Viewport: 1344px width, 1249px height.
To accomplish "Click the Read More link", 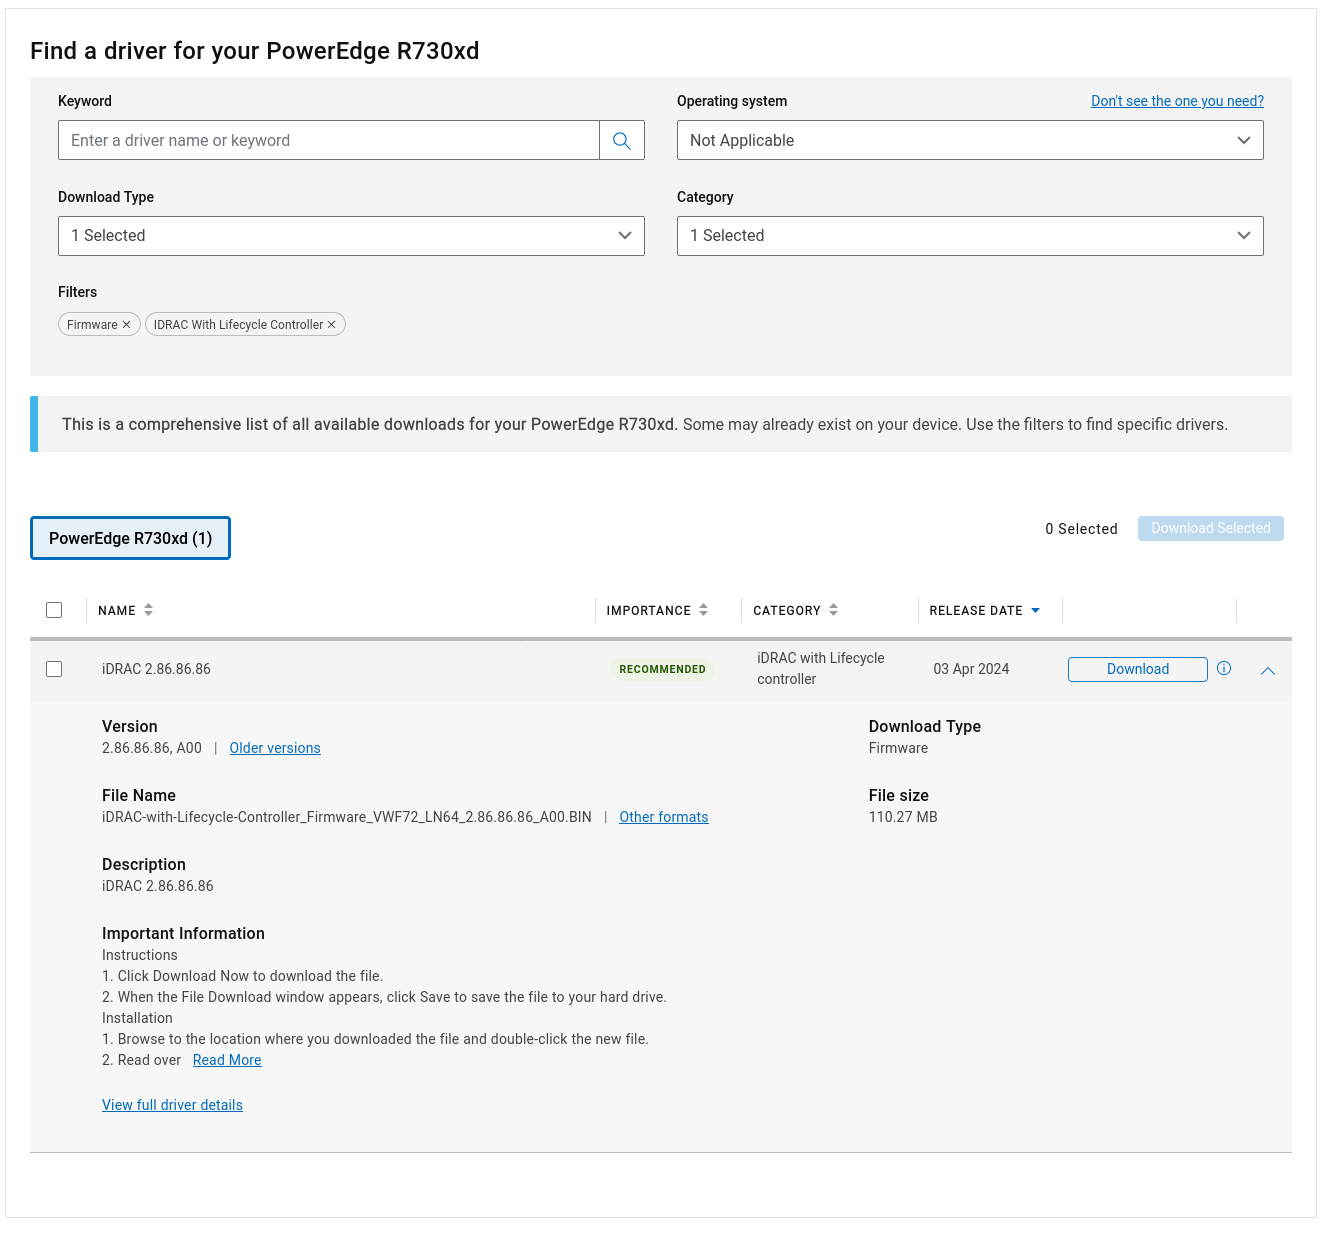I will tap(227, 1060).
